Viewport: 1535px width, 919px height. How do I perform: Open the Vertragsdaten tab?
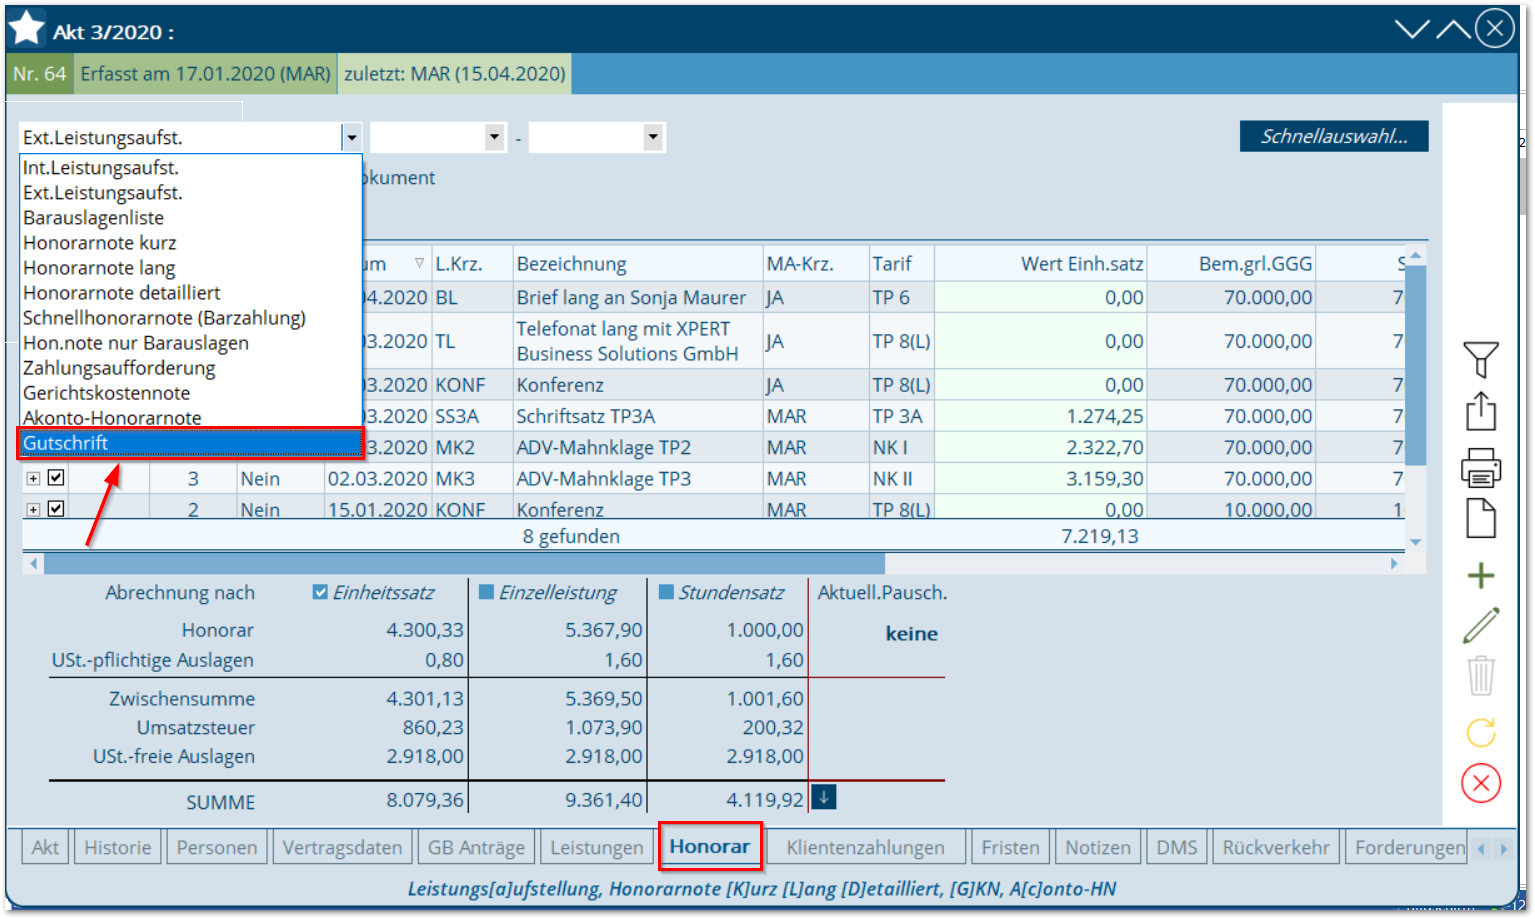point(342,847)
